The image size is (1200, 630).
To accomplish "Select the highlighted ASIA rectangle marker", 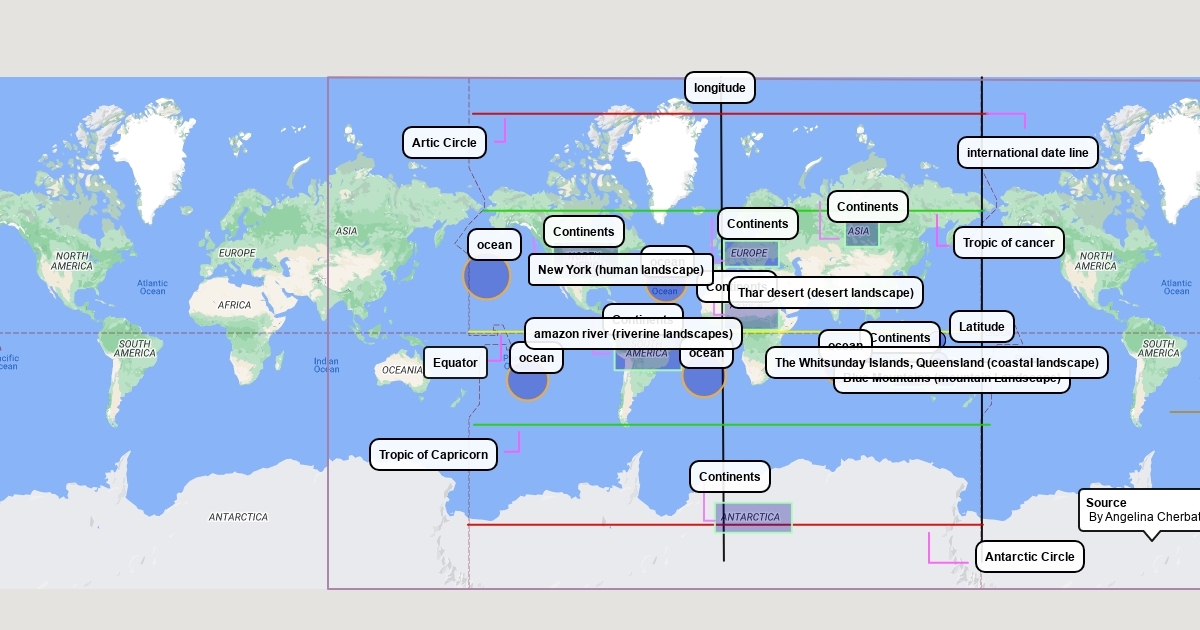I will pos(860,235).
